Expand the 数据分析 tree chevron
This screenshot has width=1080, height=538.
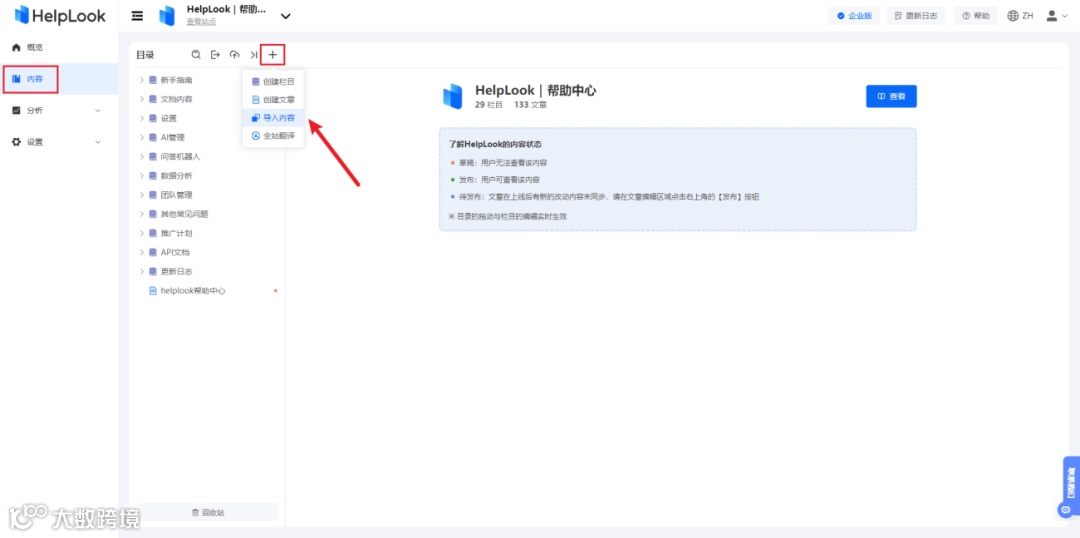(x=141, y=176)
